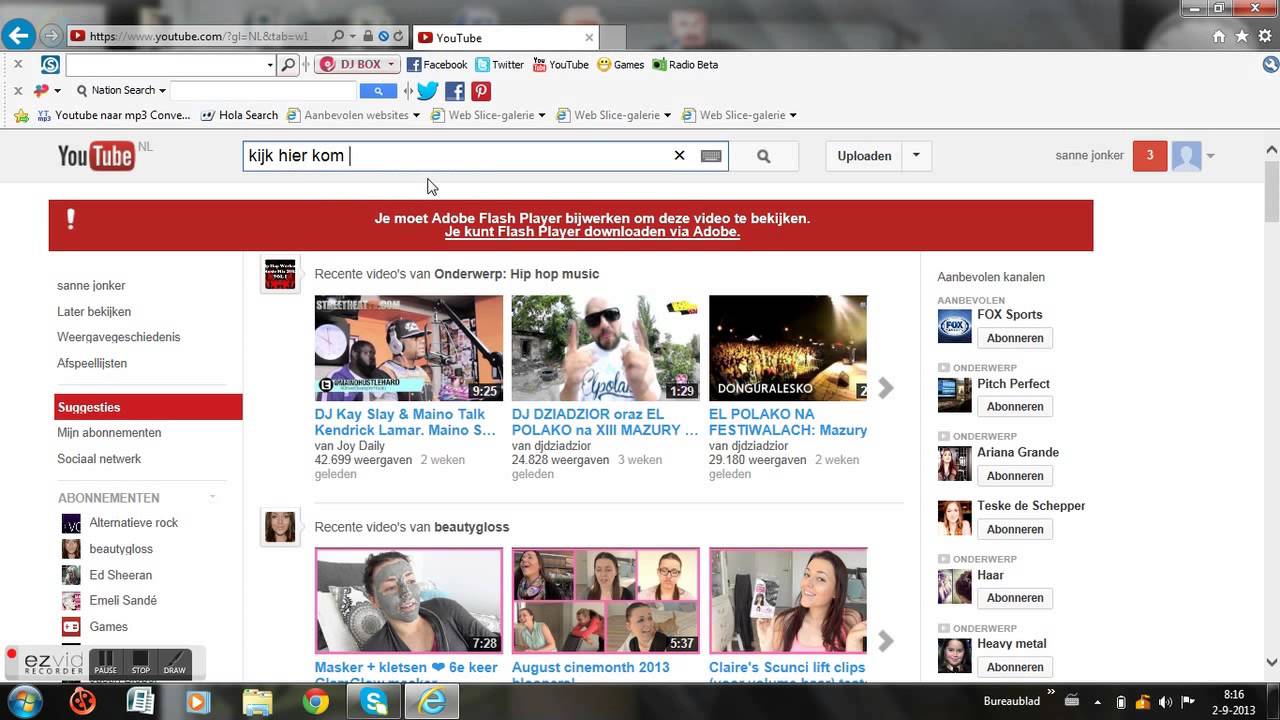Expand the Aanbevolen websites favorites dropdown
1280x720 pixels.
416,115
